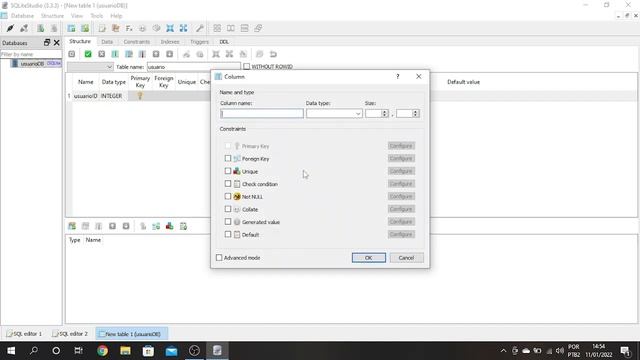The height and width of the screenshot is (360, 640).
Task: Focus the Column name input field
Action: [262, 113]
